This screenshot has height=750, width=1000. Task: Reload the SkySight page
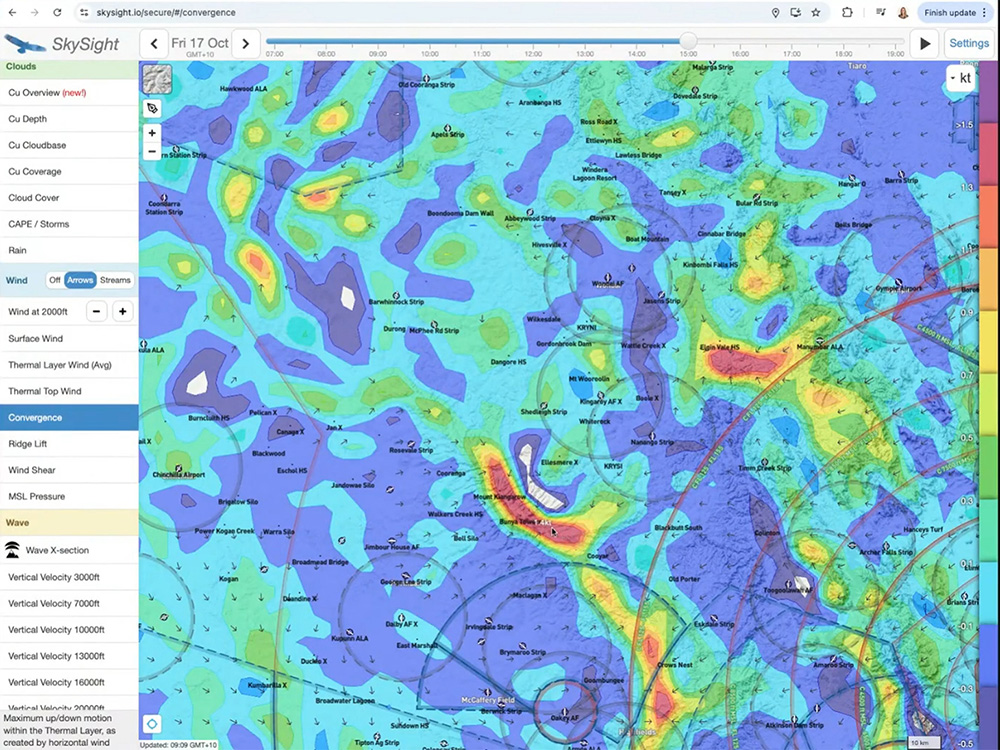tap(57, 13)
